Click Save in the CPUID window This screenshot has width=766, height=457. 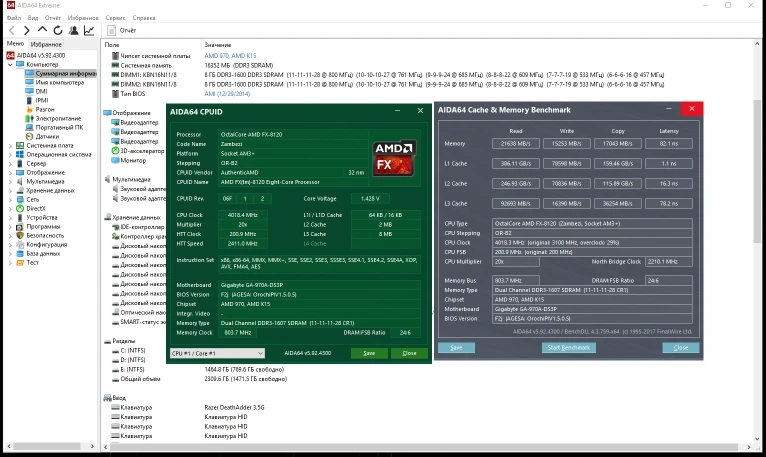[369, 353]
